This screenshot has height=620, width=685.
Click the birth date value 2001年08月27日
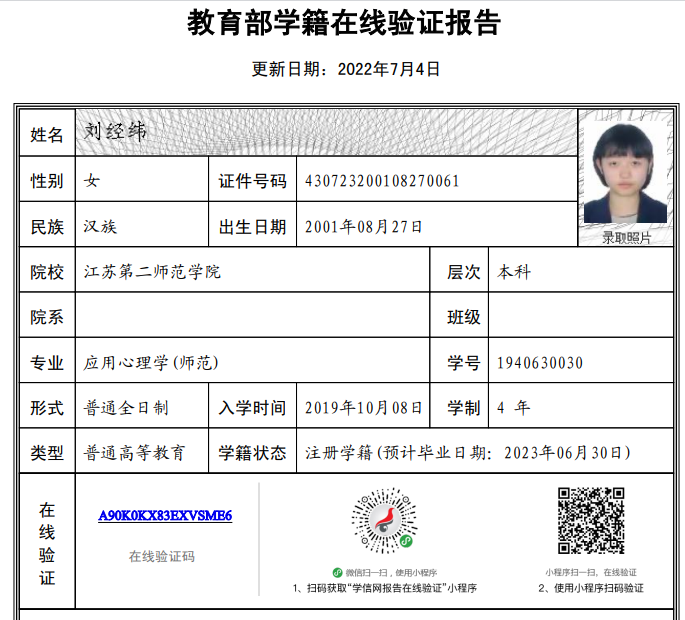point(363,227)
